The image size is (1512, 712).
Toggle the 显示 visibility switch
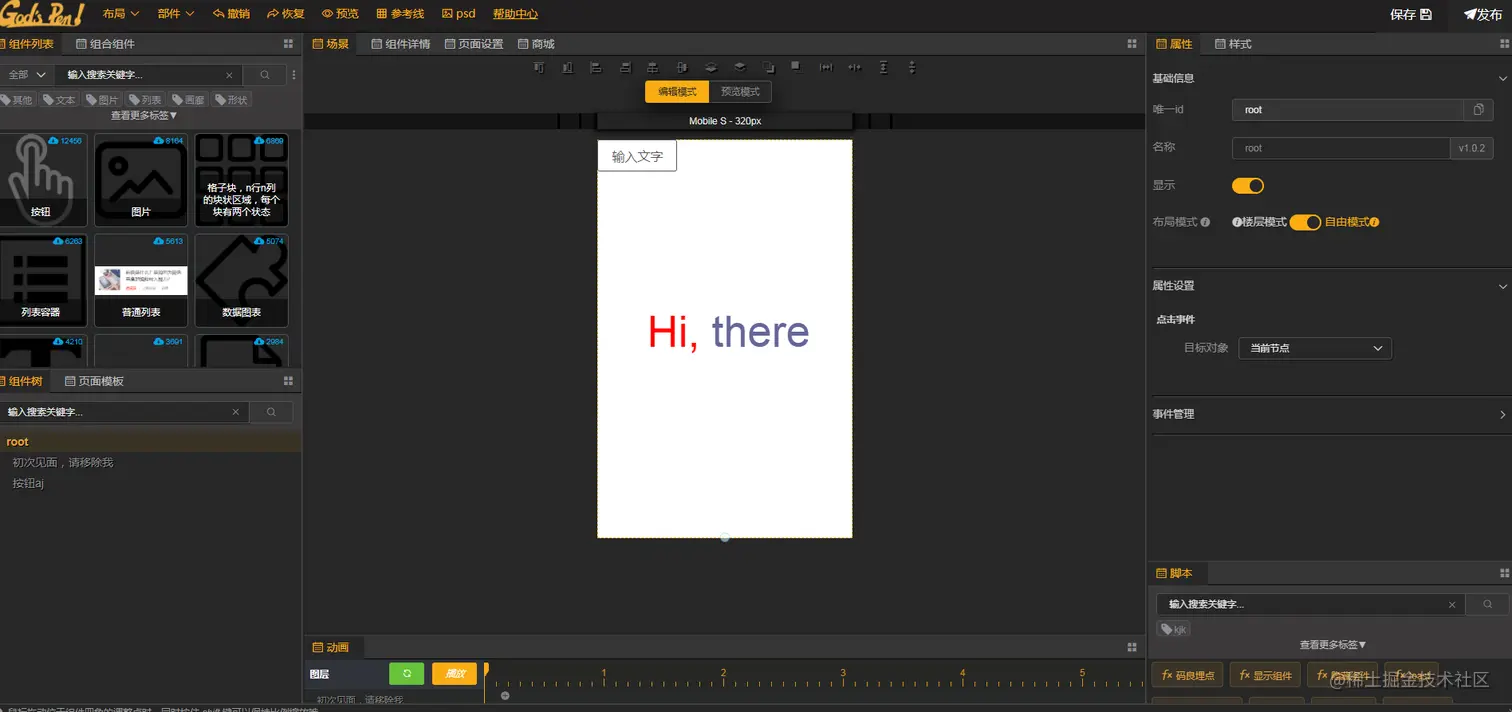pyautogui.click(x=1248, y=186)
